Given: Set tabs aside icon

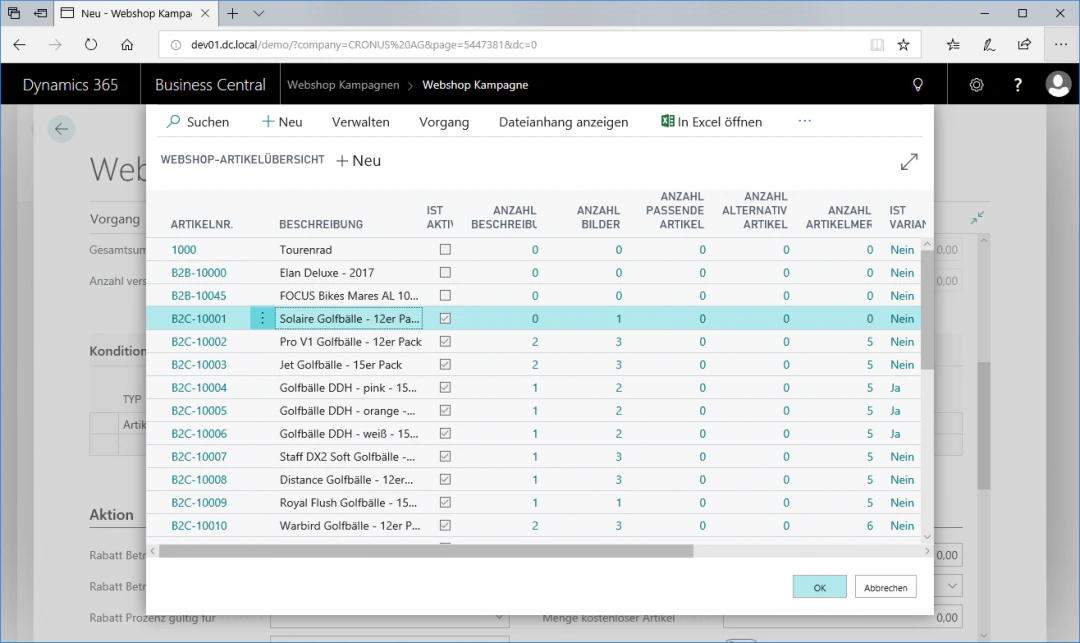Looking at the screenshot, I should [x=41, y=13].
